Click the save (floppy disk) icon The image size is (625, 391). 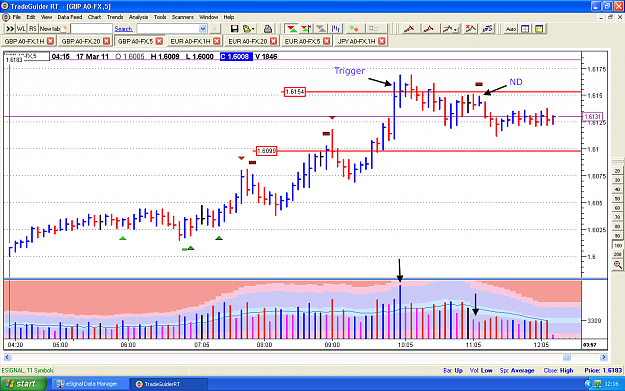234,29
